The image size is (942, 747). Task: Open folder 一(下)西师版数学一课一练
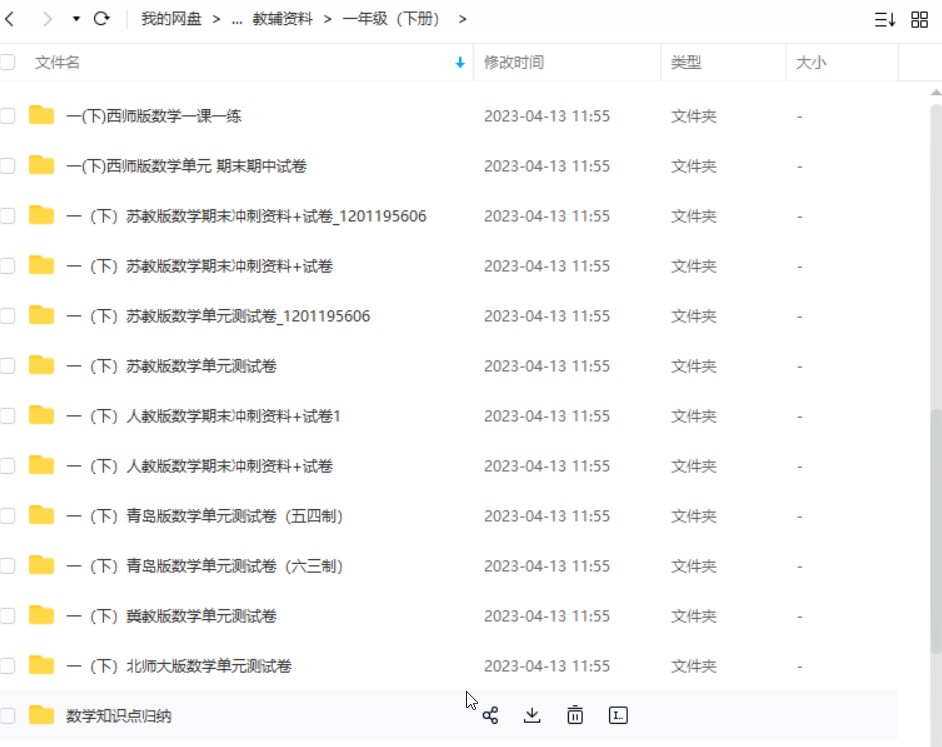(x=154, y=116)
